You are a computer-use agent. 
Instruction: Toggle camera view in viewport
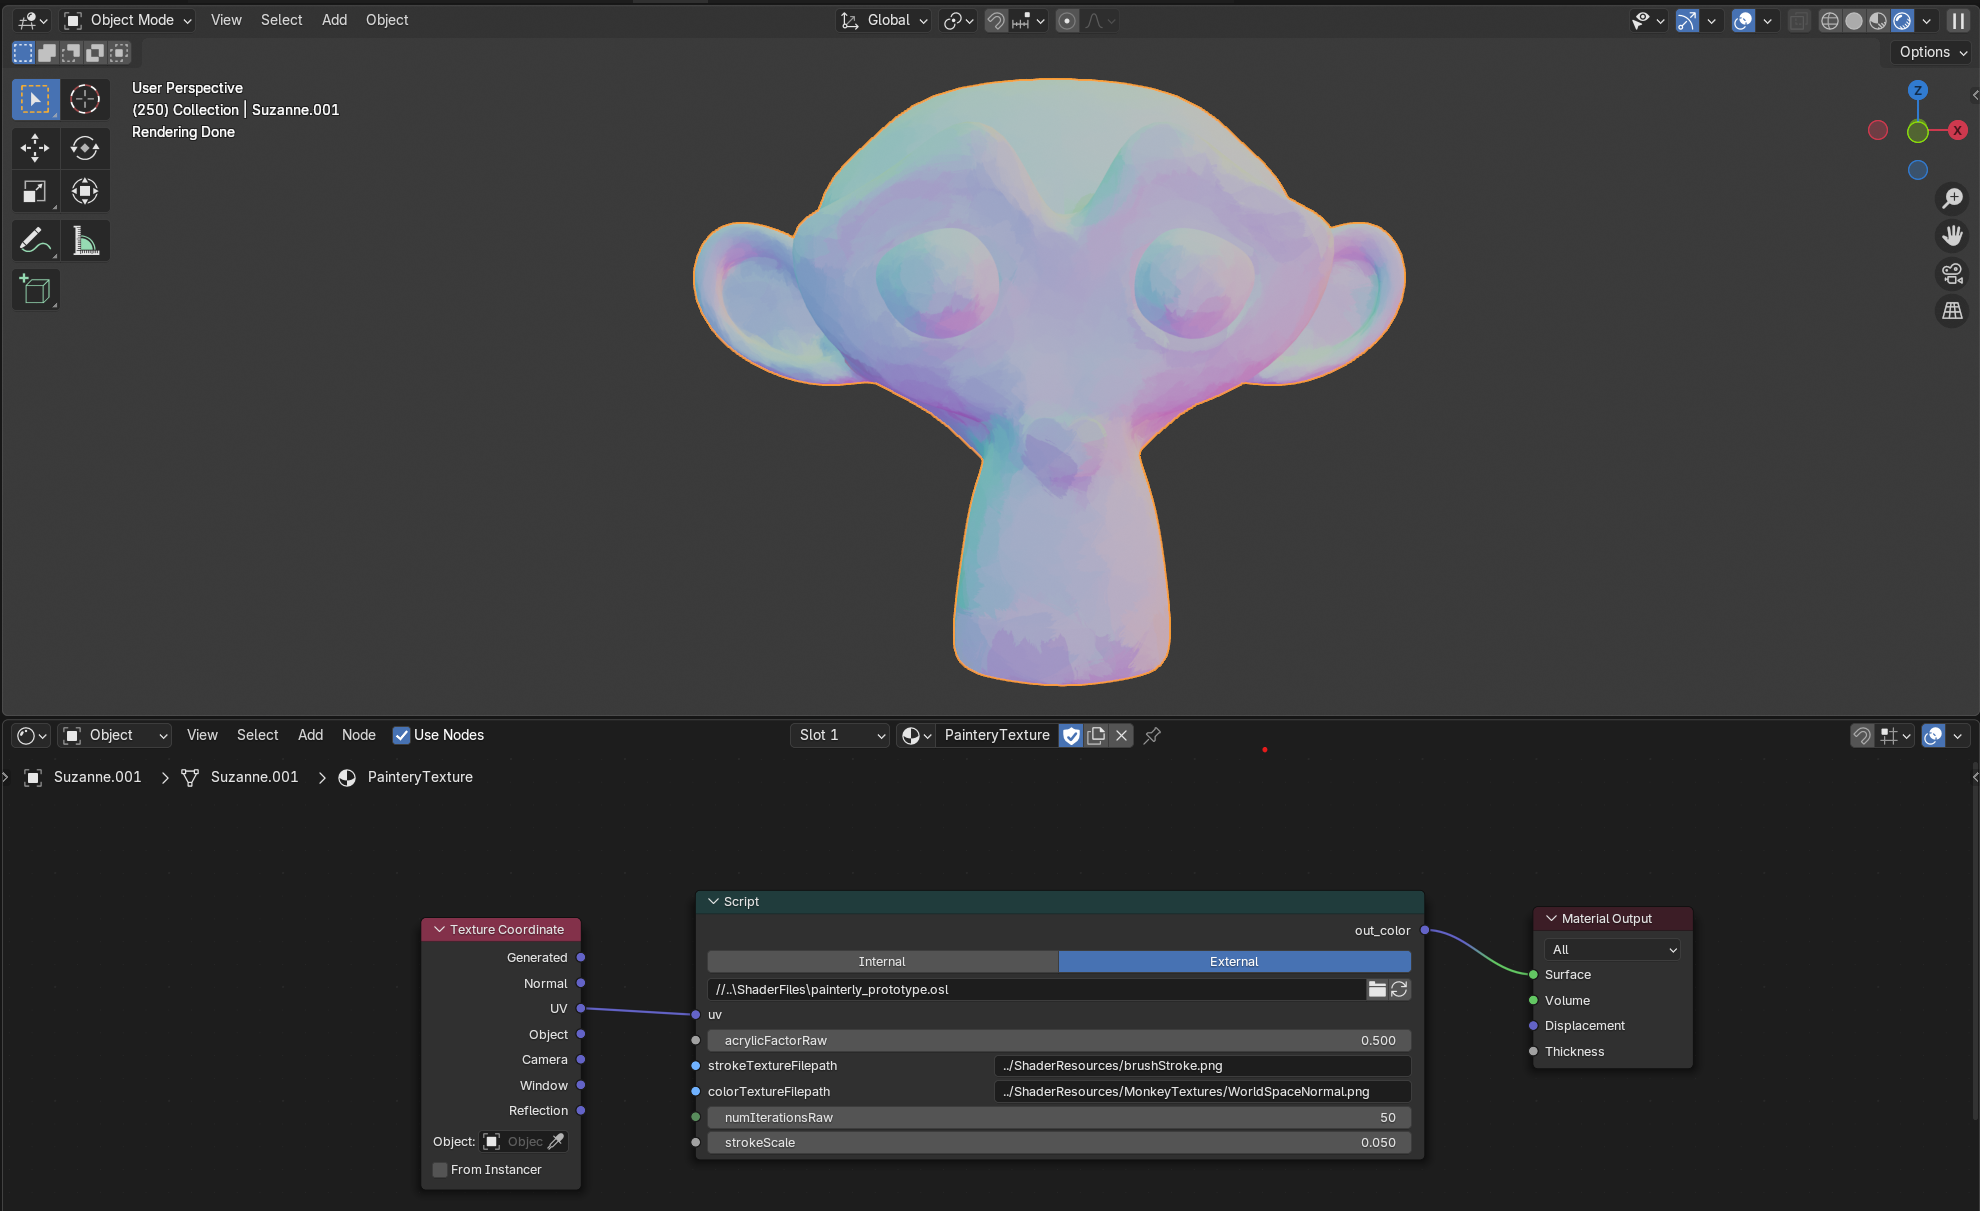coord(1952,273)
